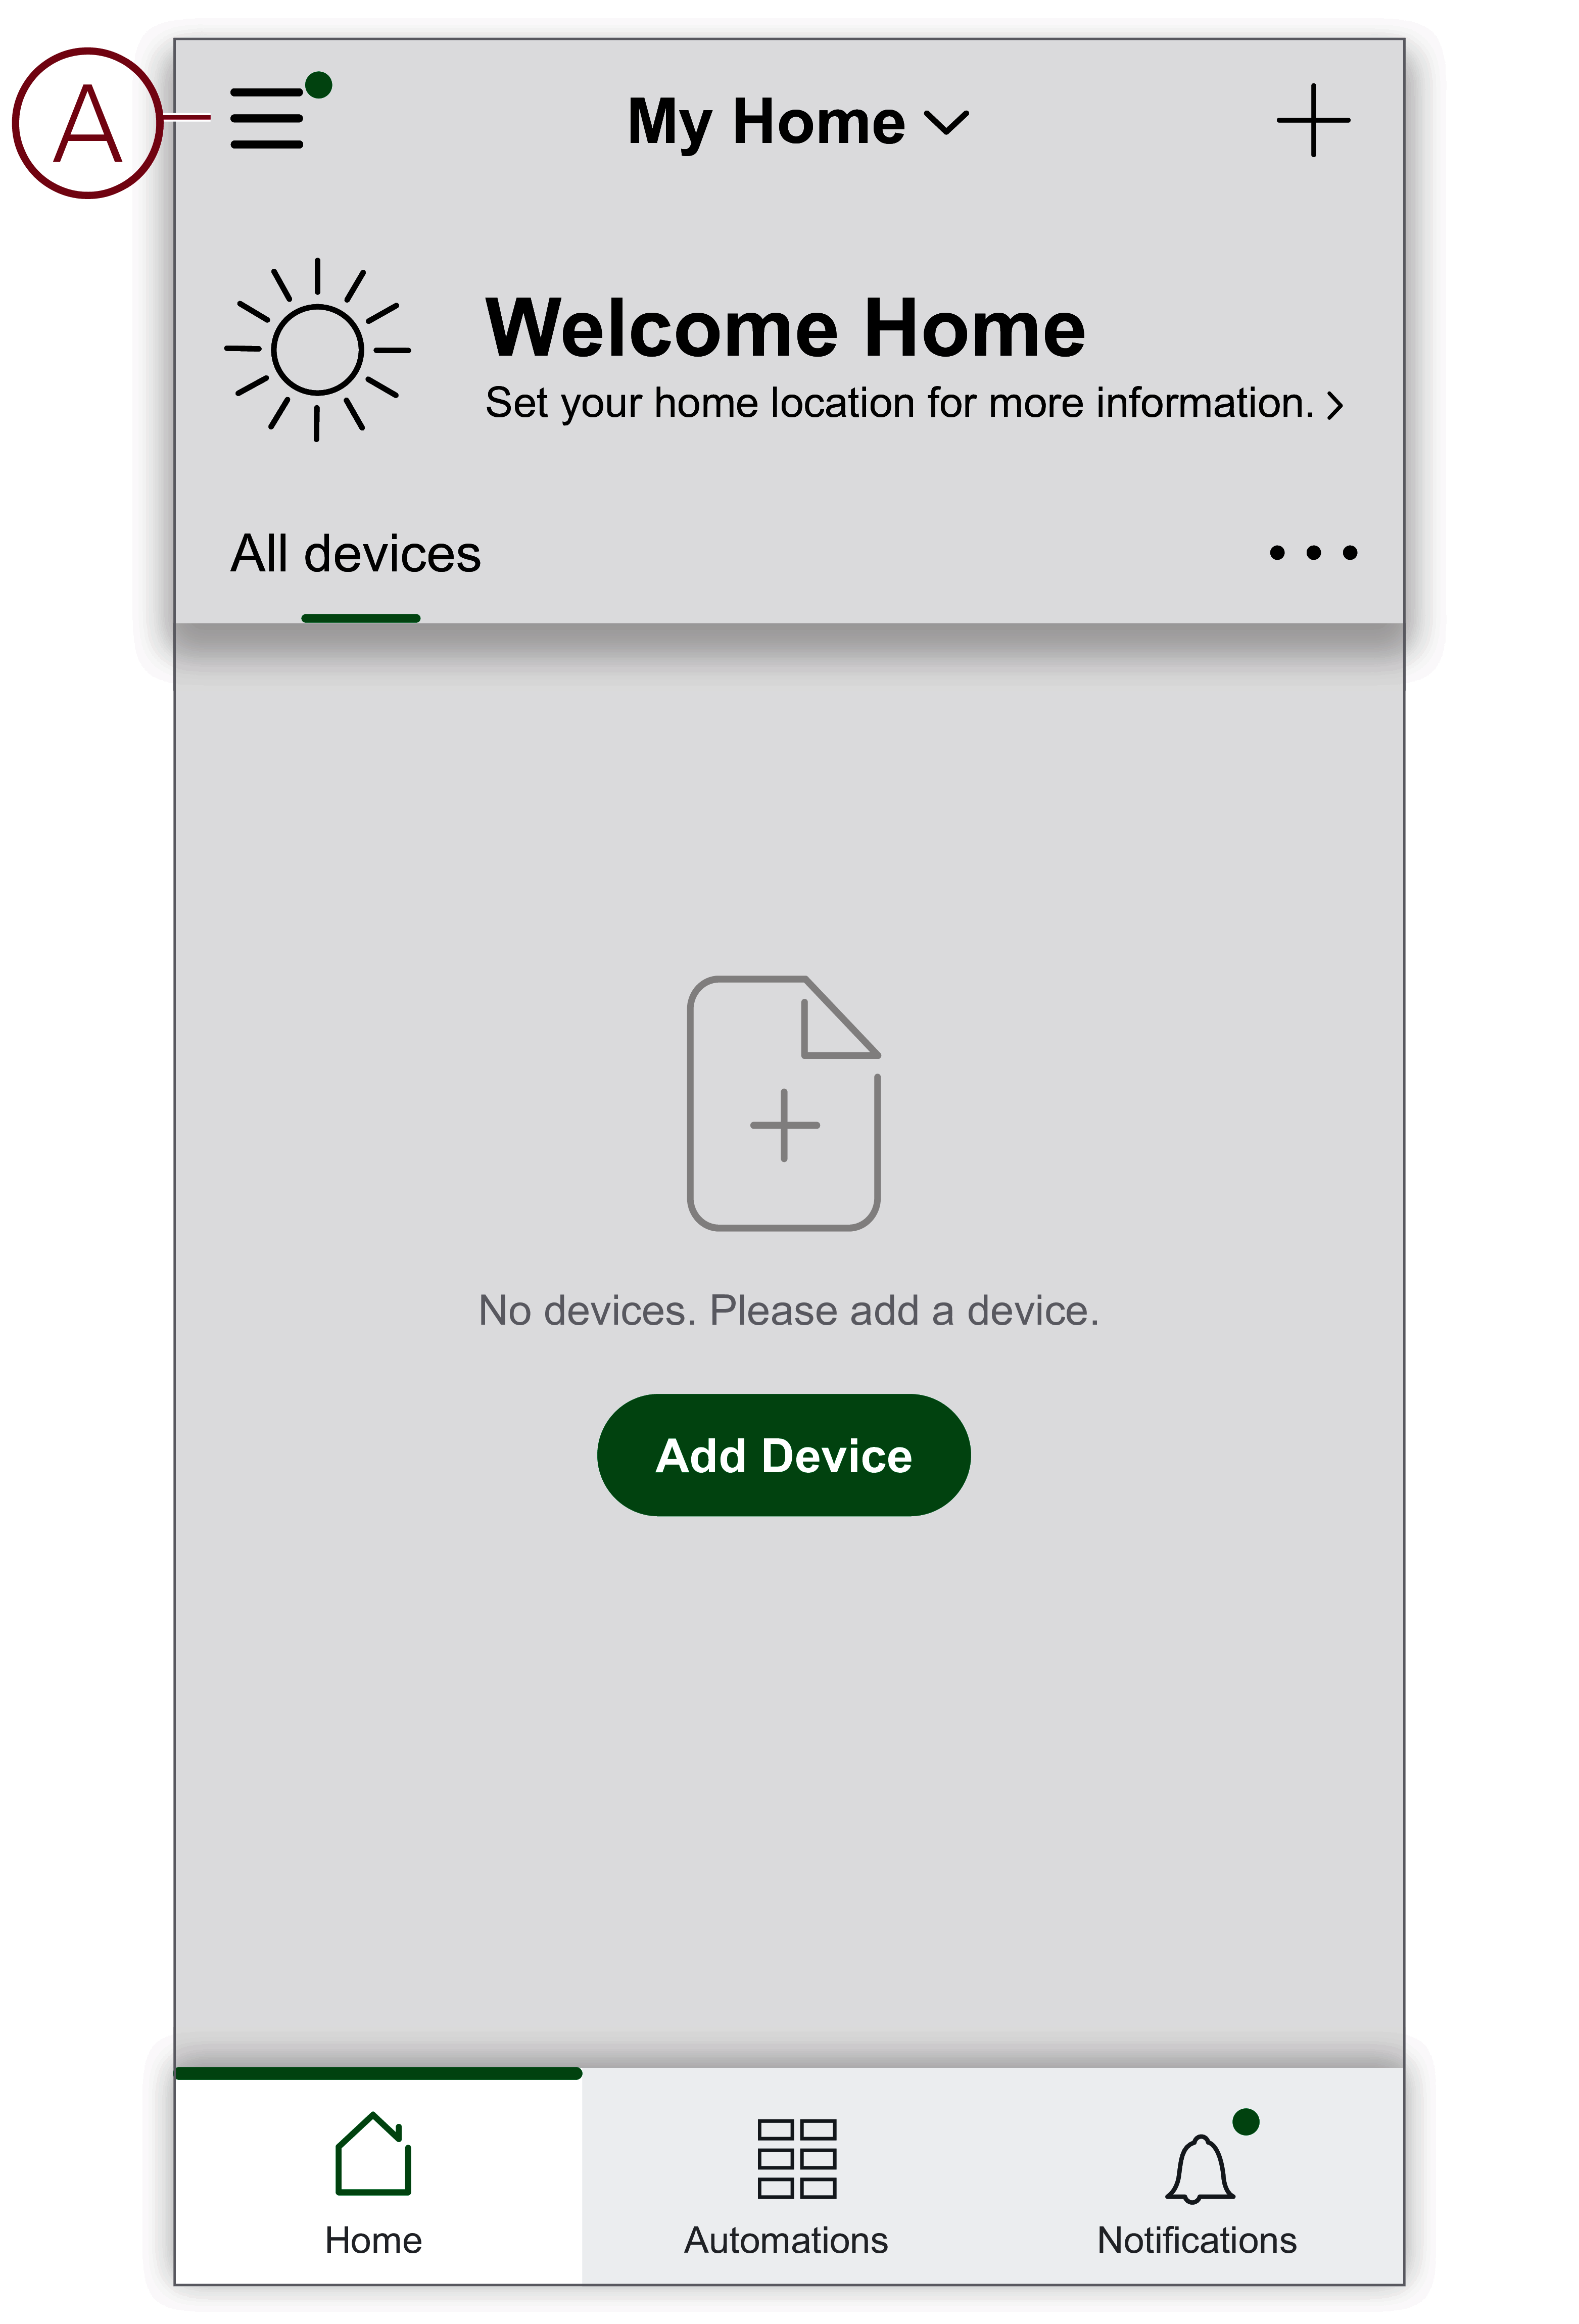Tap the Automations grid icon

click(x=796, y=2158)
